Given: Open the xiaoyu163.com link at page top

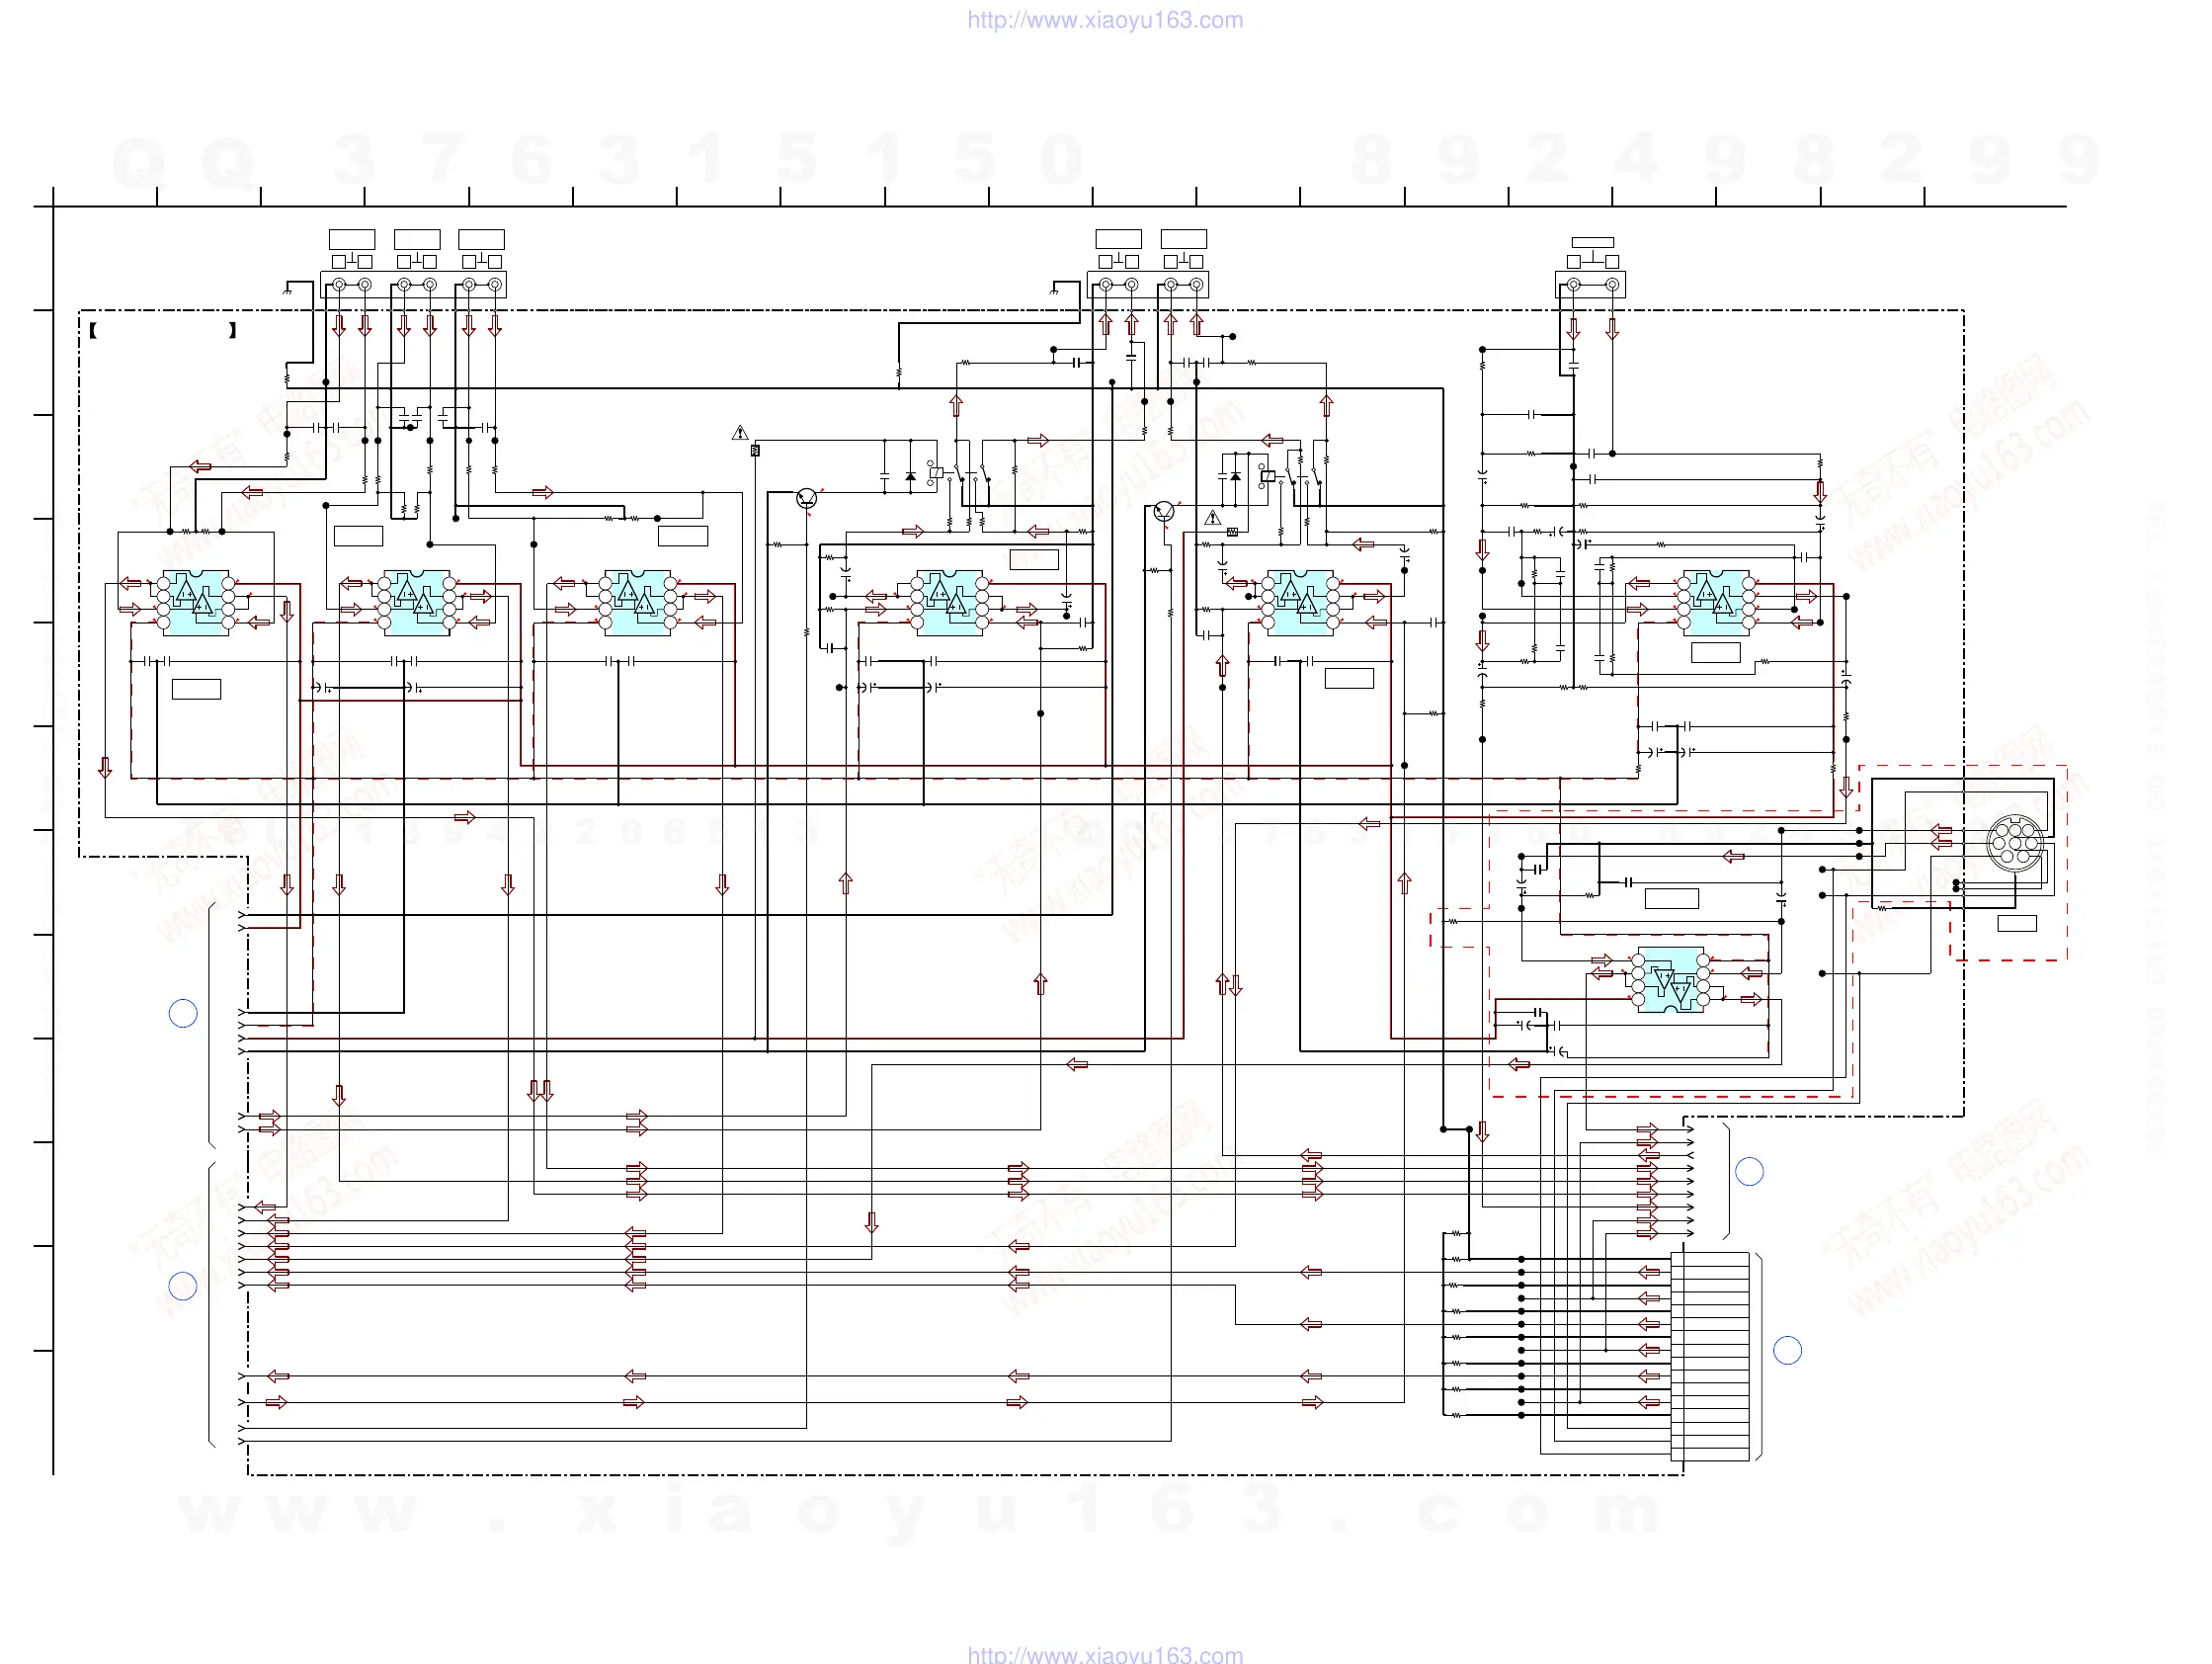Looking at the screenshot, I should pos(1105,20).
